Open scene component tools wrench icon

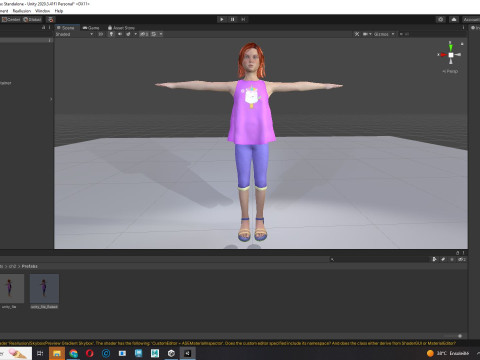357,34
